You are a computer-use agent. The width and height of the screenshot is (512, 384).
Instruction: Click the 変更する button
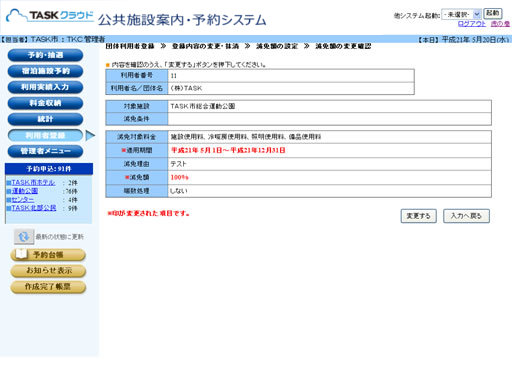tap(419, 216)
